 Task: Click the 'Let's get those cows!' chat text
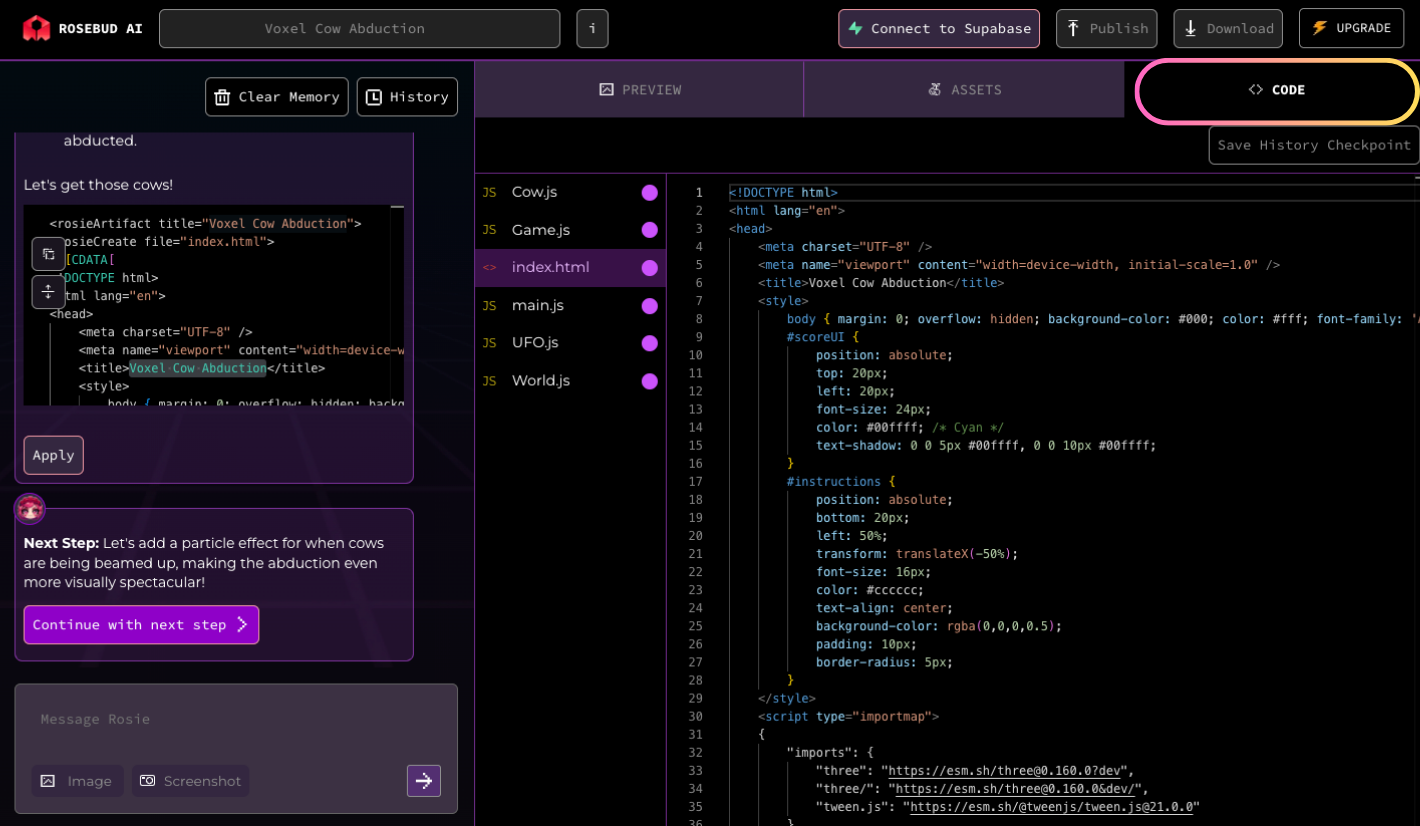click(x=98, y=185)
